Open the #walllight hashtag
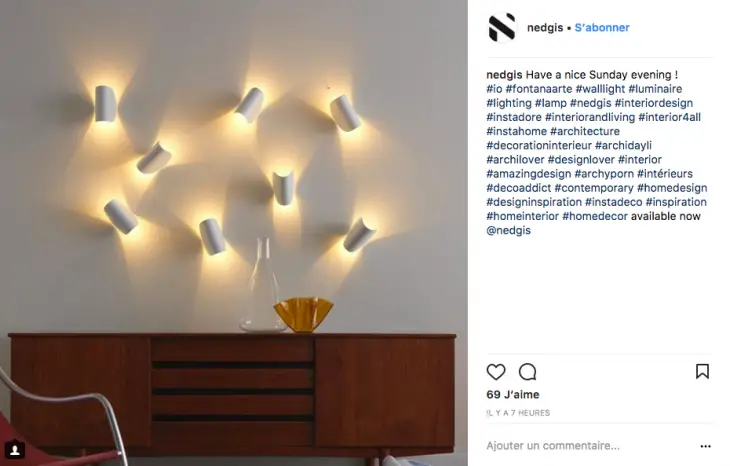This screenshot has width=730, height=466. [600, 89]
